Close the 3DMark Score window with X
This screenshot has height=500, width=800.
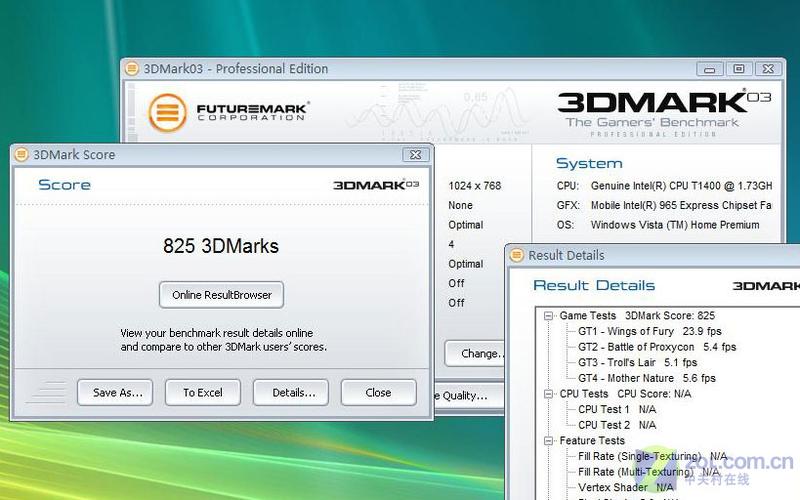pos(415,155)
